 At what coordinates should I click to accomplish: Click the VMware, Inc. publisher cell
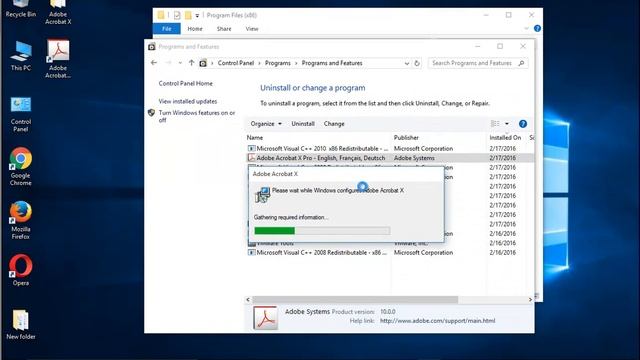tap(411, 244)
